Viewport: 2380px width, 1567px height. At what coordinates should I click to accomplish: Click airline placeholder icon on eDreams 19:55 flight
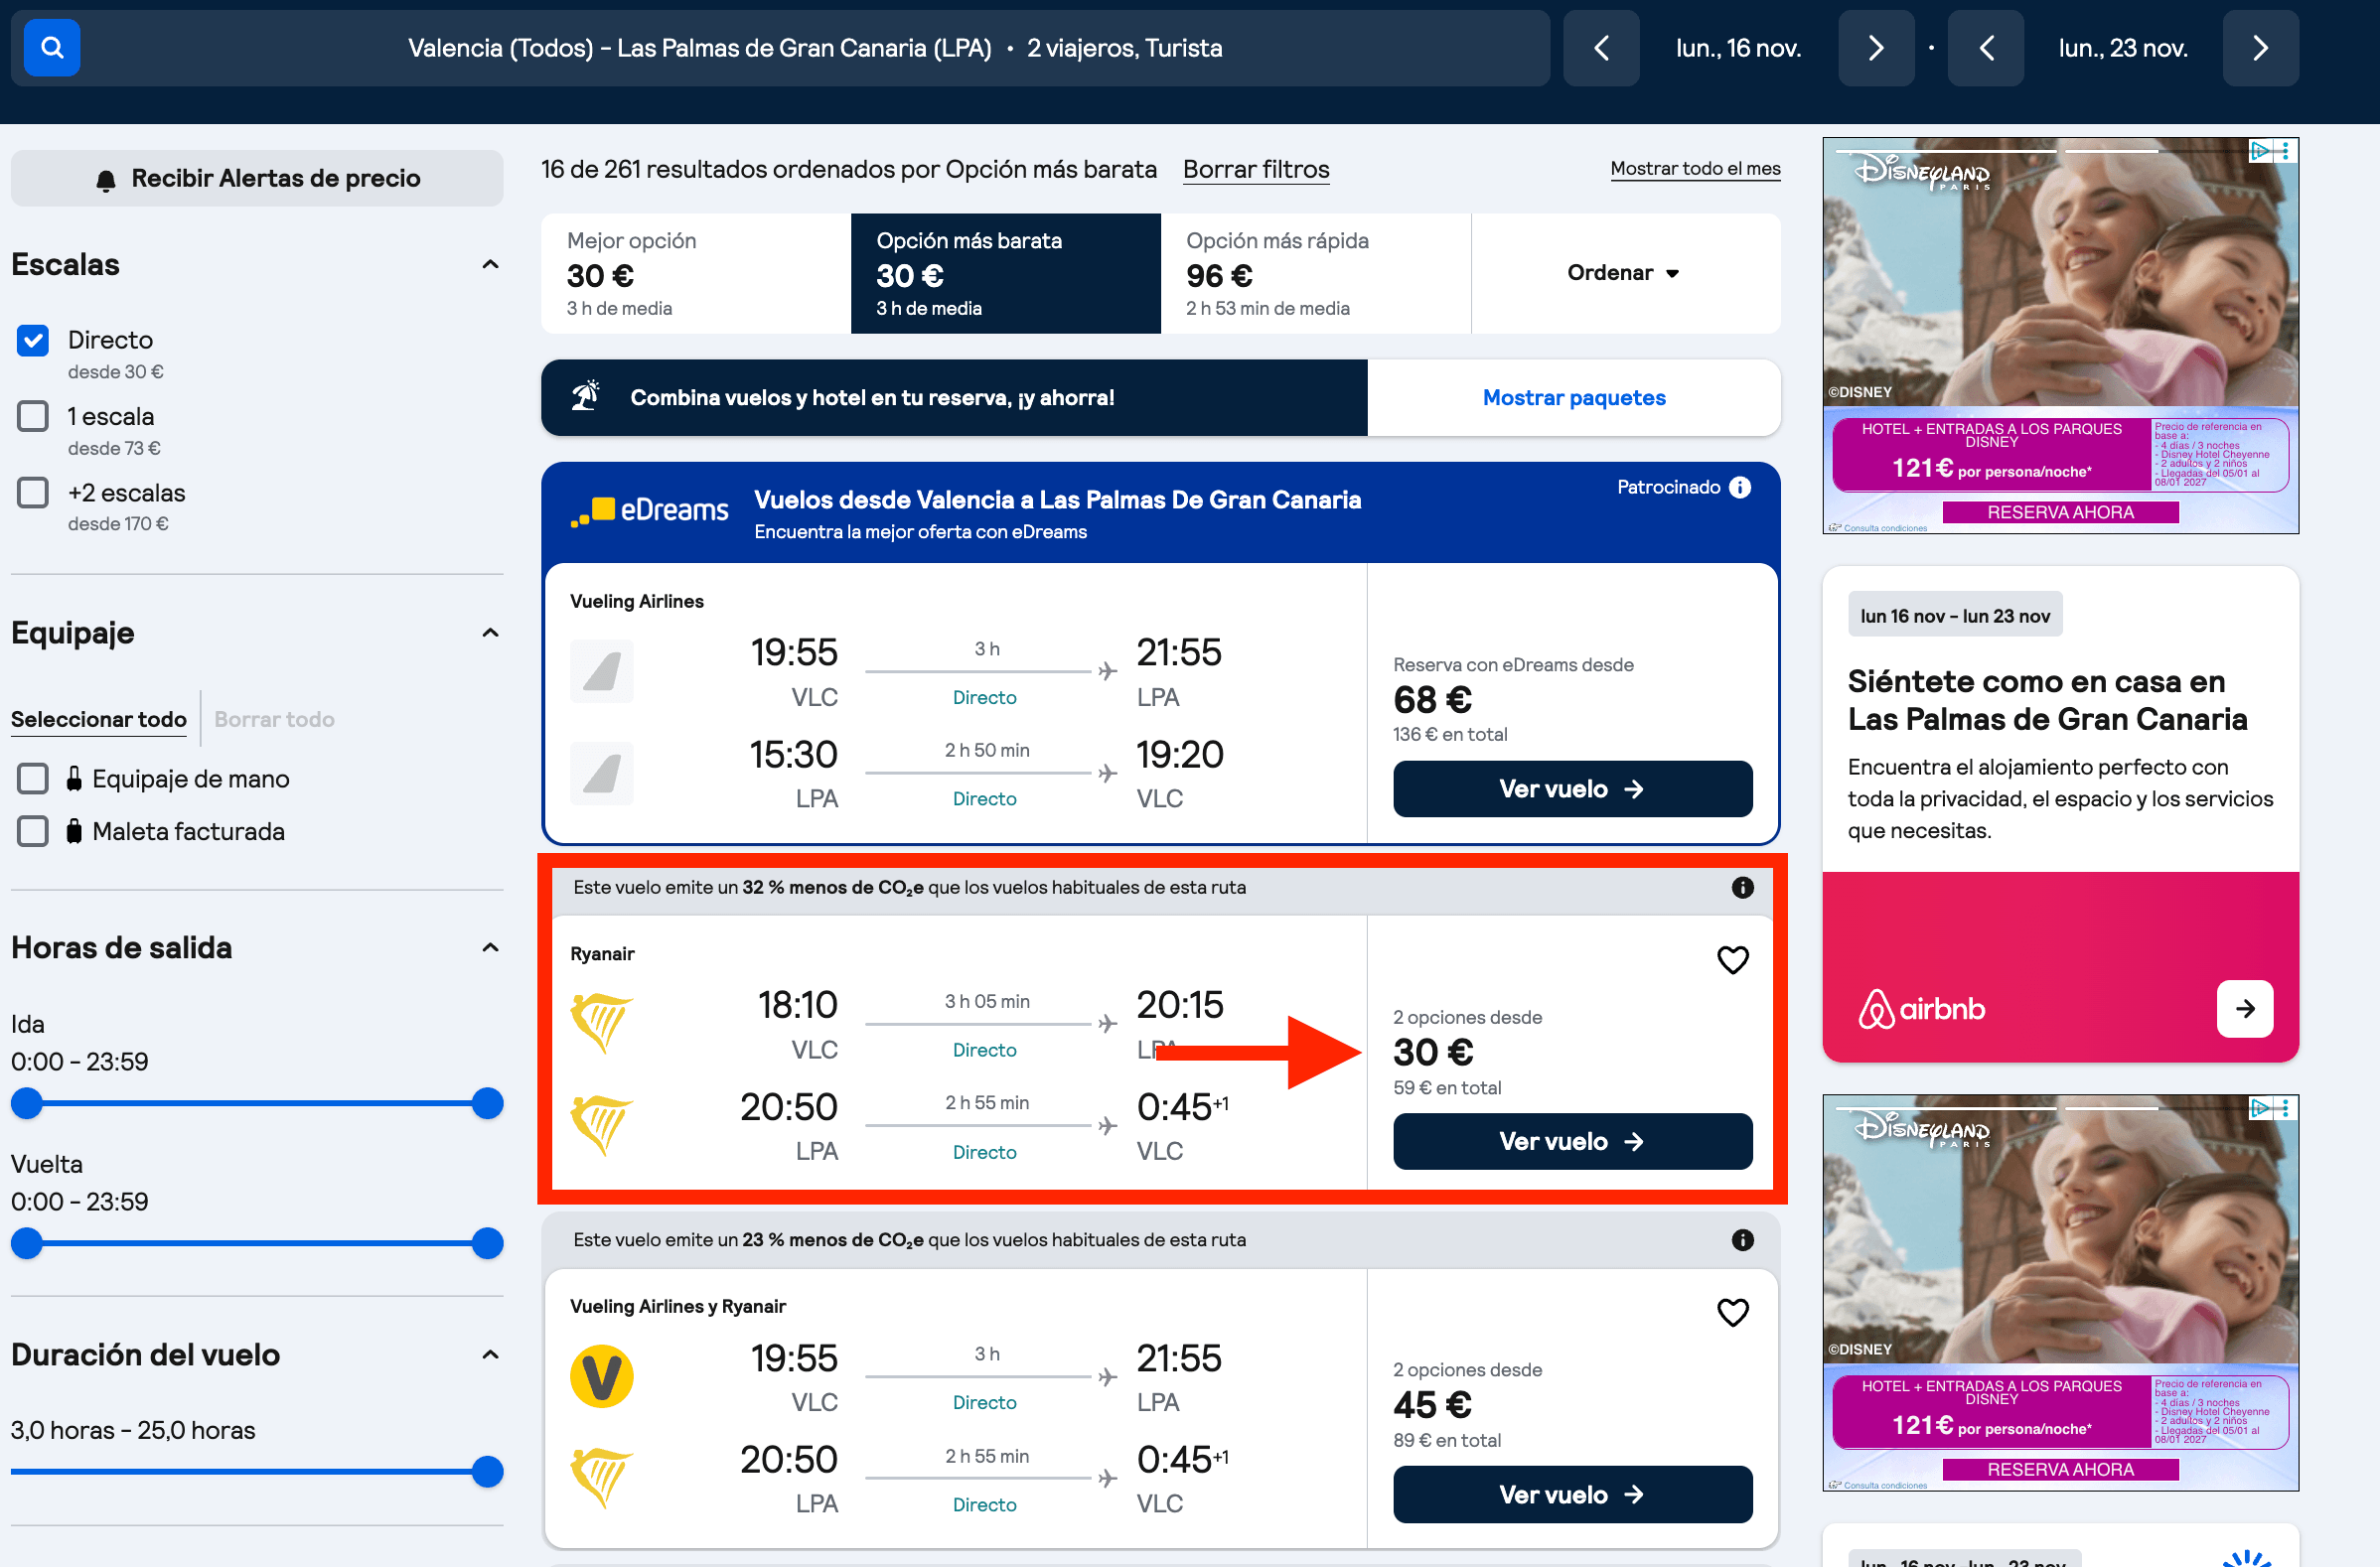point(601,671)
